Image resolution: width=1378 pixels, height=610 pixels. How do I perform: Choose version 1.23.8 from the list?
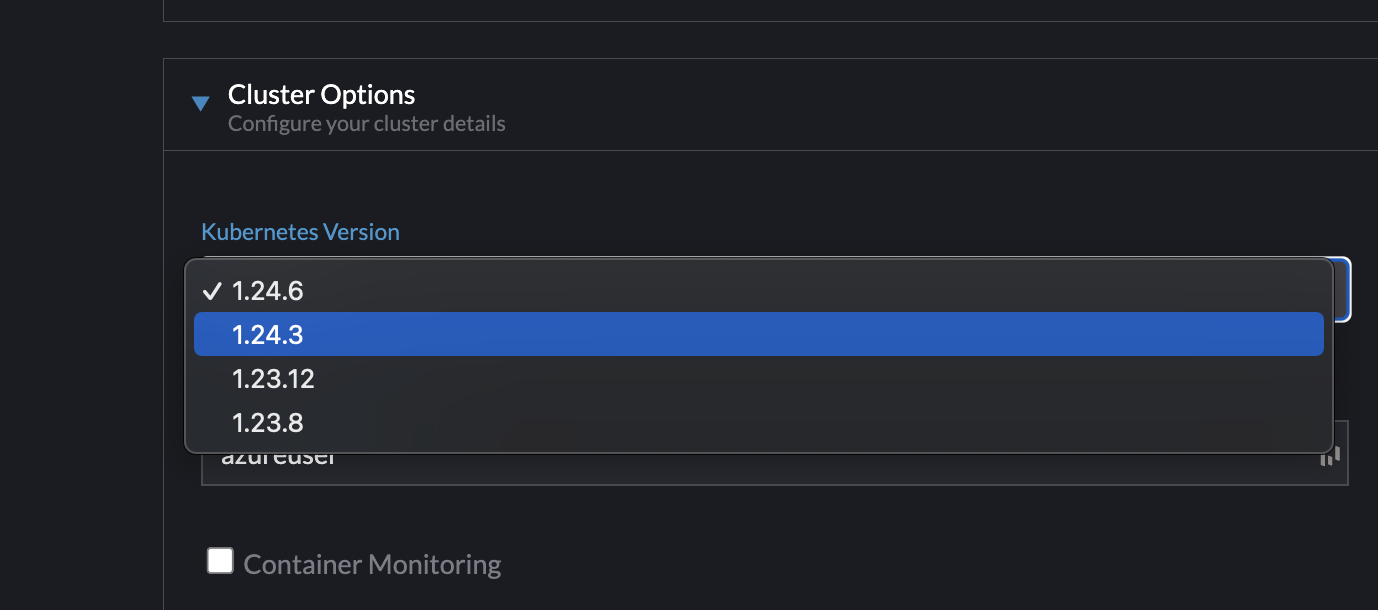click(267, 422)
